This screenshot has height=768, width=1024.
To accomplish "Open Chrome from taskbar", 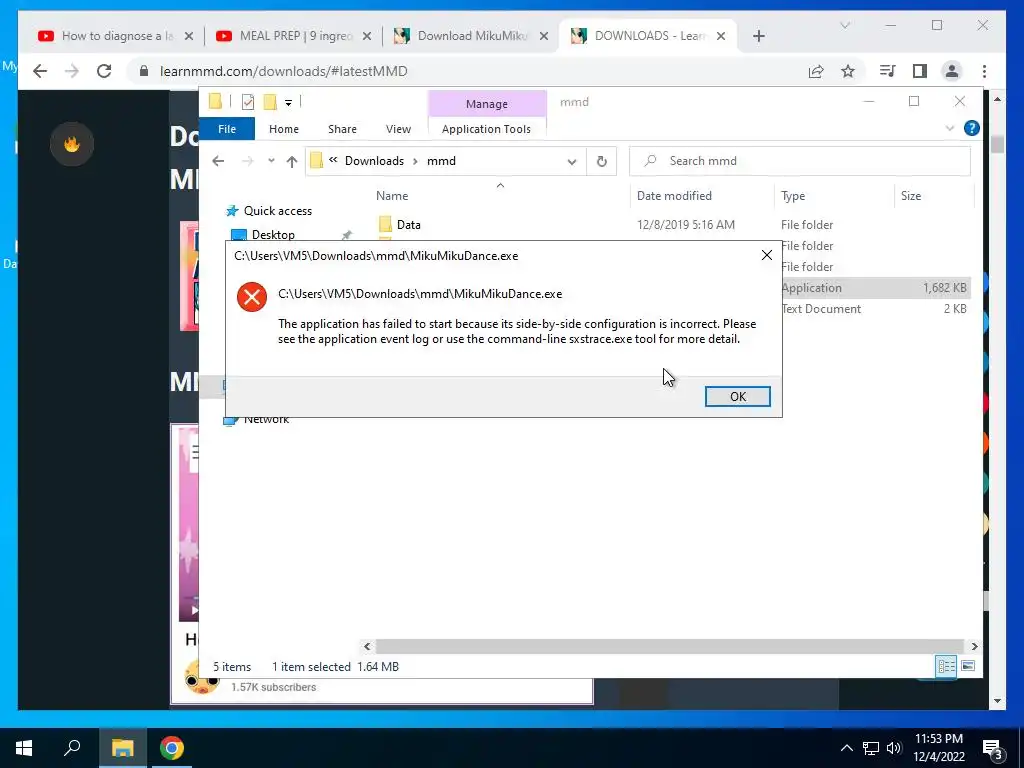I will coord(172,748).
